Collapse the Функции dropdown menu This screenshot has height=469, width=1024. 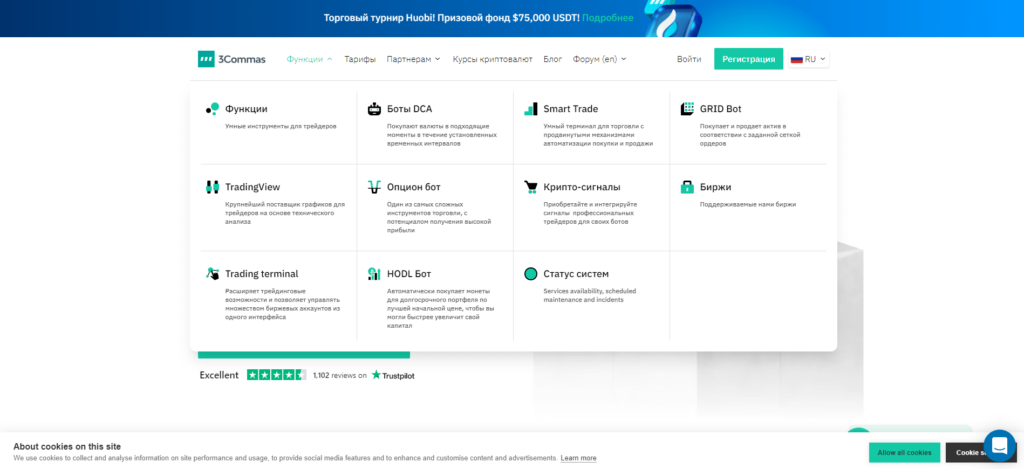pyautogui.click(x=309, y=59)
